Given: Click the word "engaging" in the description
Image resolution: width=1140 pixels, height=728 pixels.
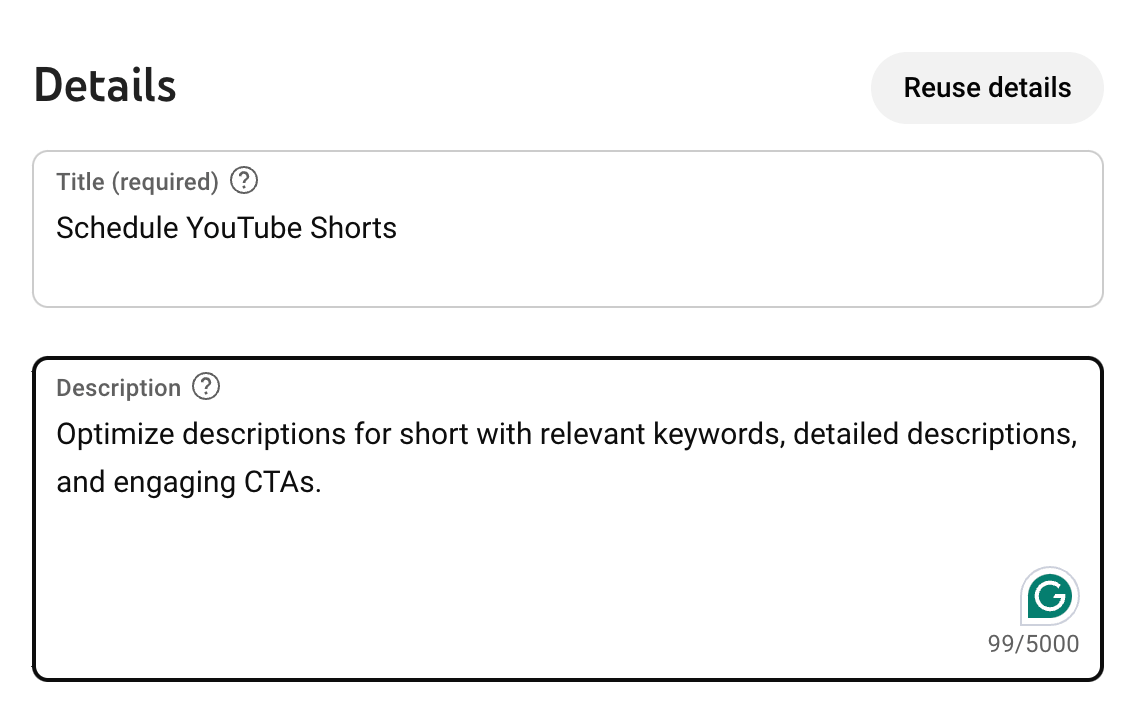Looking at the screenshot, I should point(176,483).
